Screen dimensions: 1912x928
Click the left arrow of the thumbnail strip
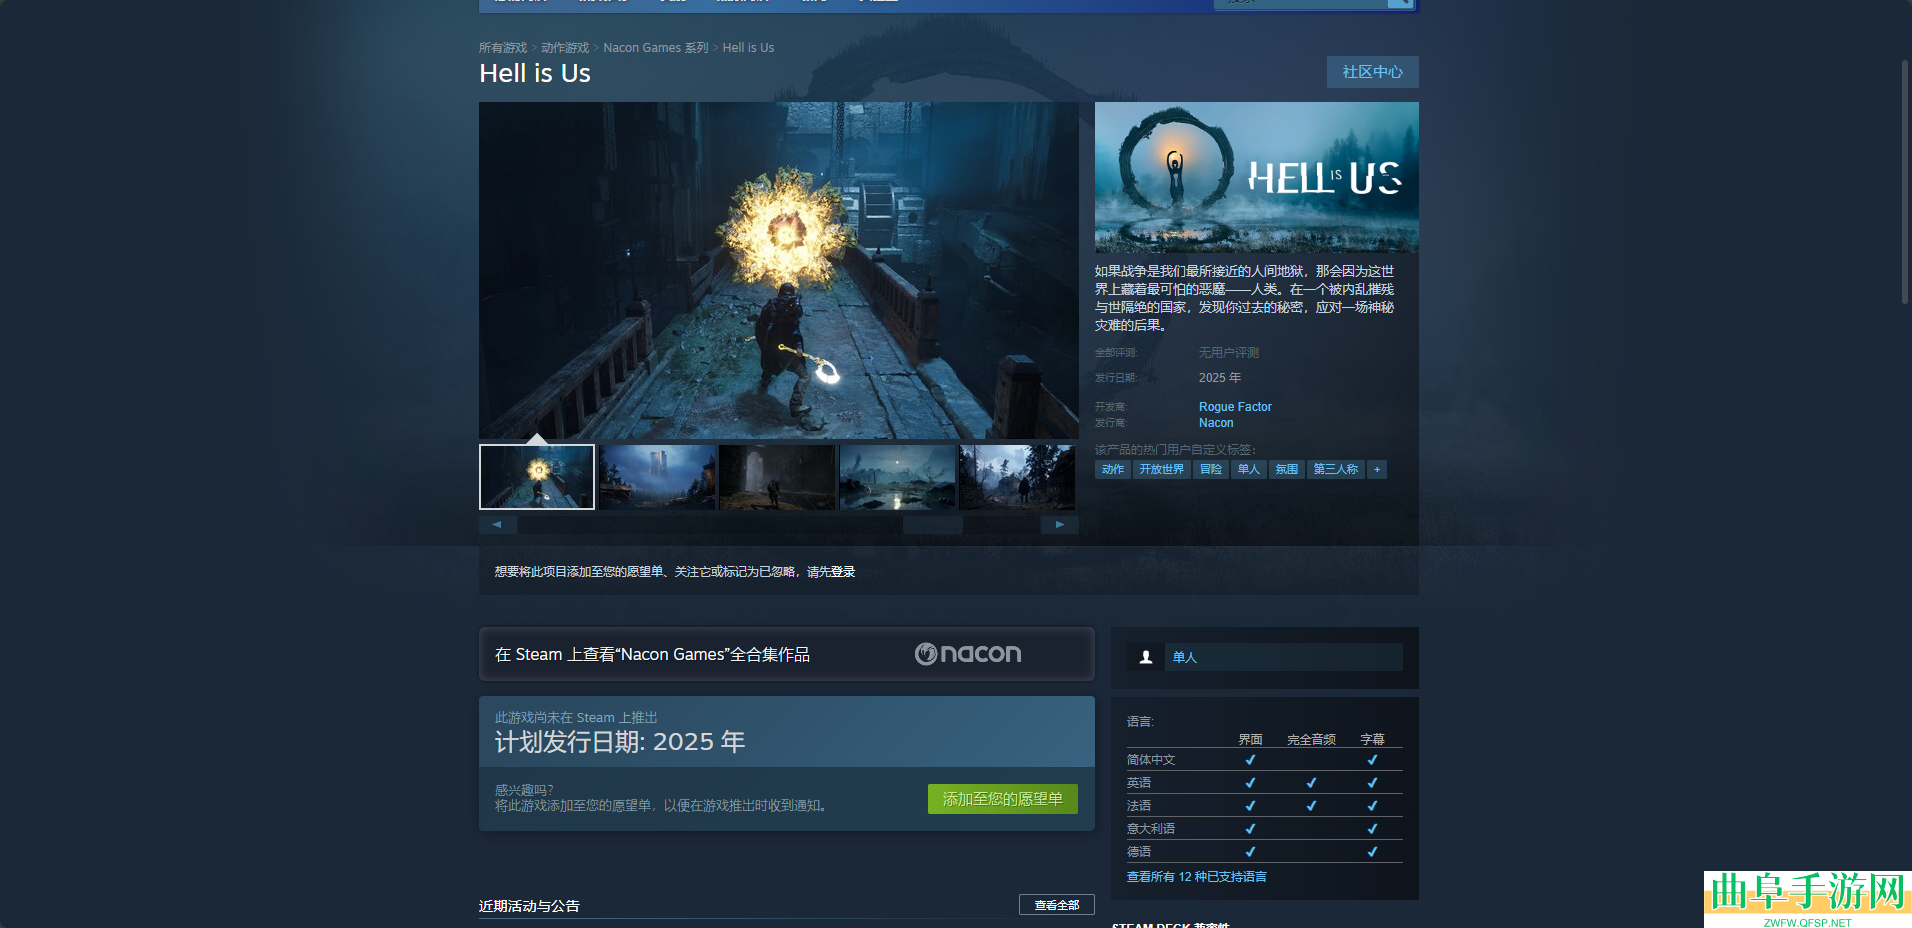click(497, 524)
